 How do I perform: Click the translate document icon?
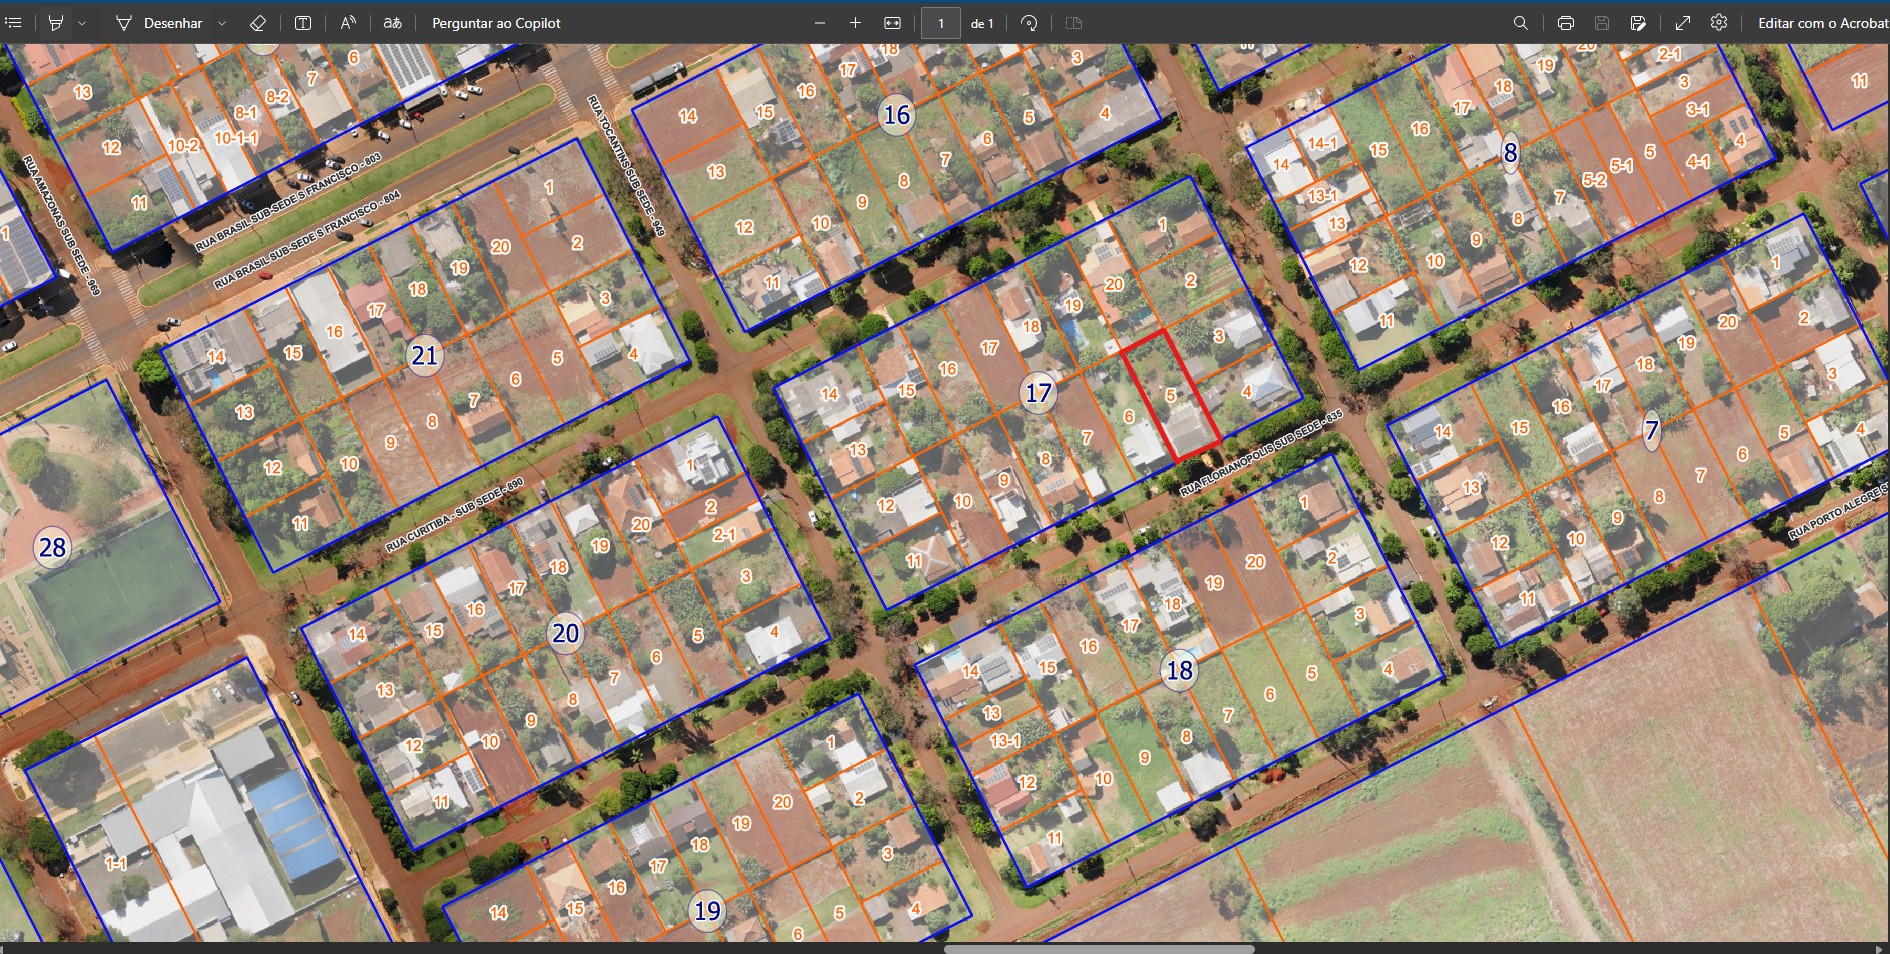click(393, 23)
